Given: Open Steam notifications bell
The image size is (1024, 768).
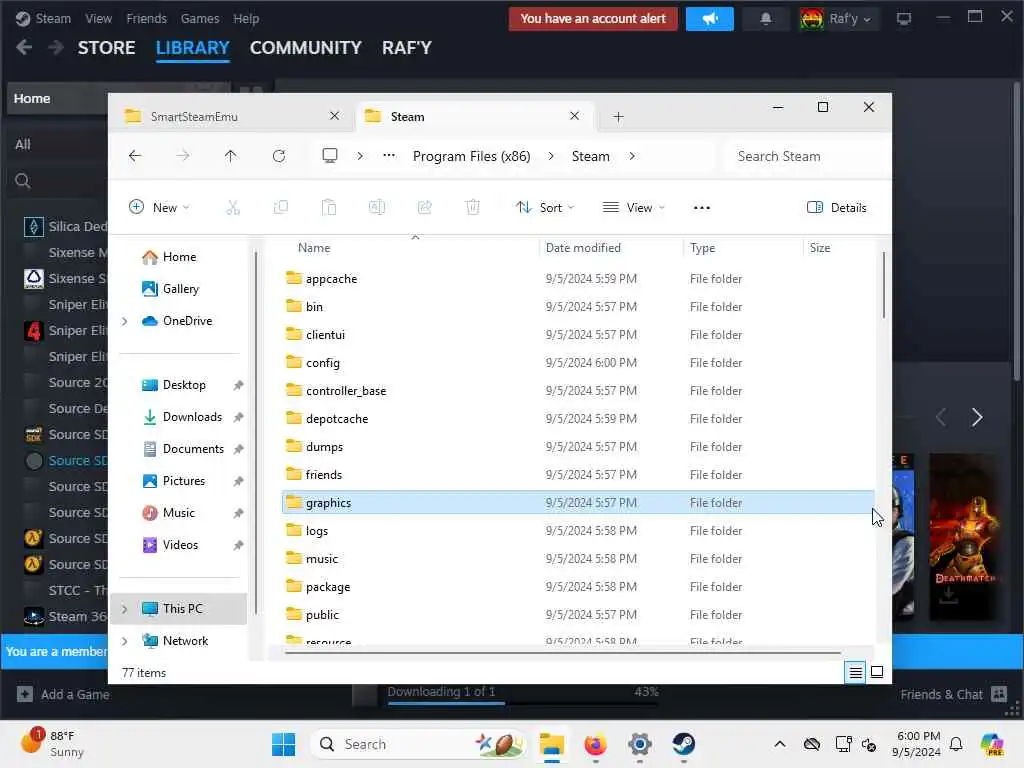Looking at the screenshot, I should coord(765,19).
